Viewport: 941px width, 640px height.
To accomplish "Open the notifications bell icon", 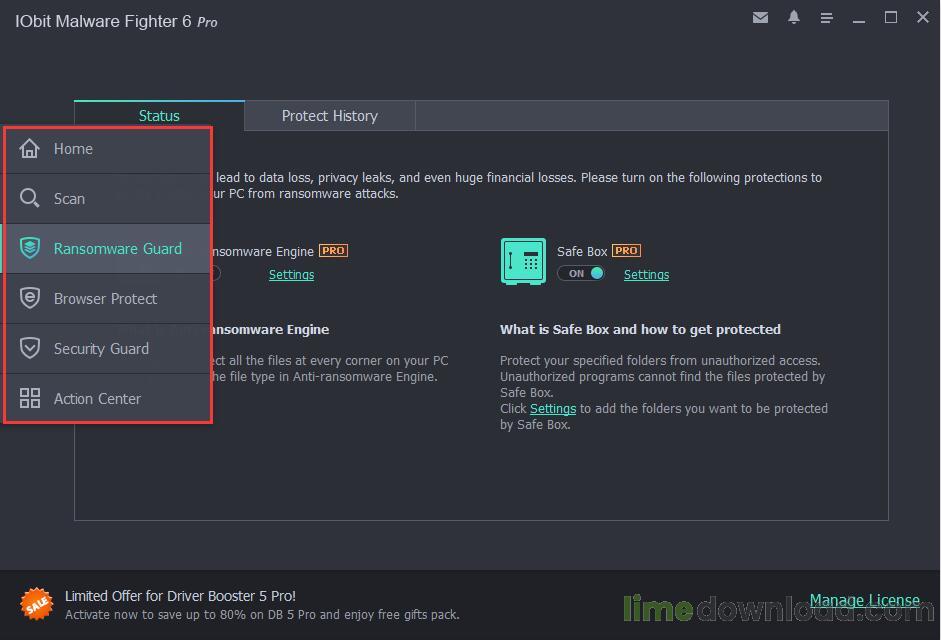I will (793, 17).
